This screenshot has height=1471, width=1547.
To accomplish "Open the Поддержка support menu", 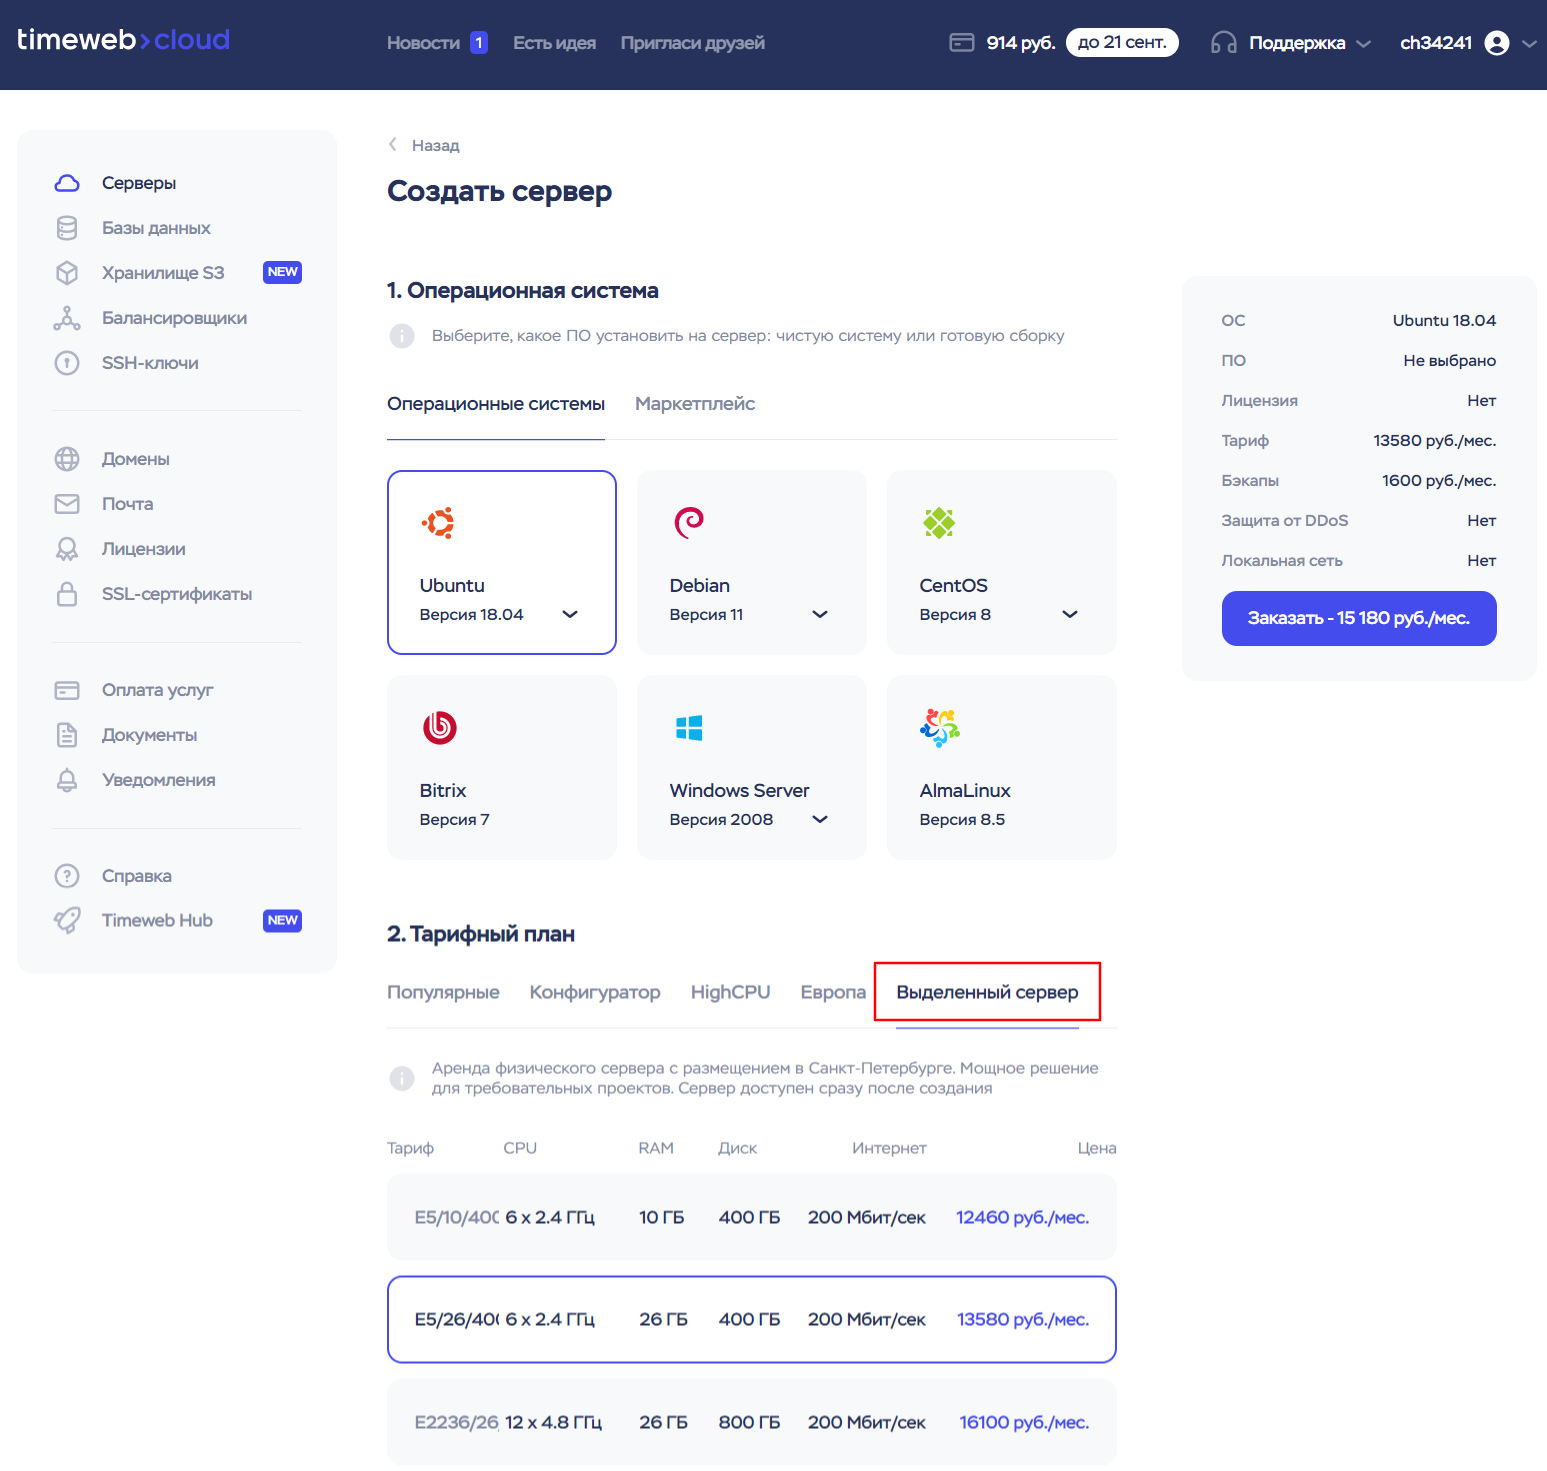I will click(1296, 43).
